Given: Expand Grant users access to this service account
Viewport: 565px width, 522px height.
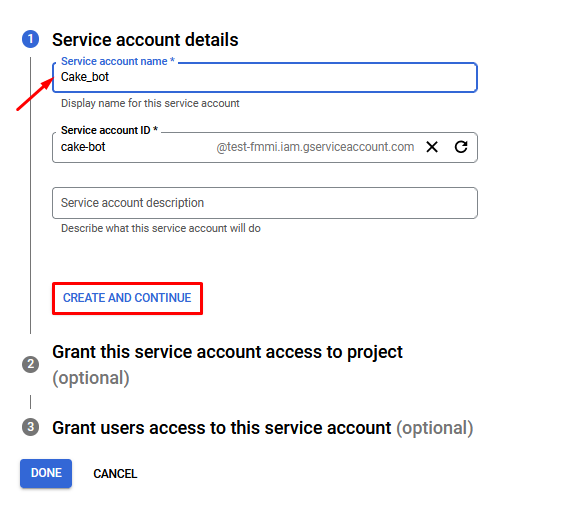Looking at the screenshot, I should tap(222, 428).
